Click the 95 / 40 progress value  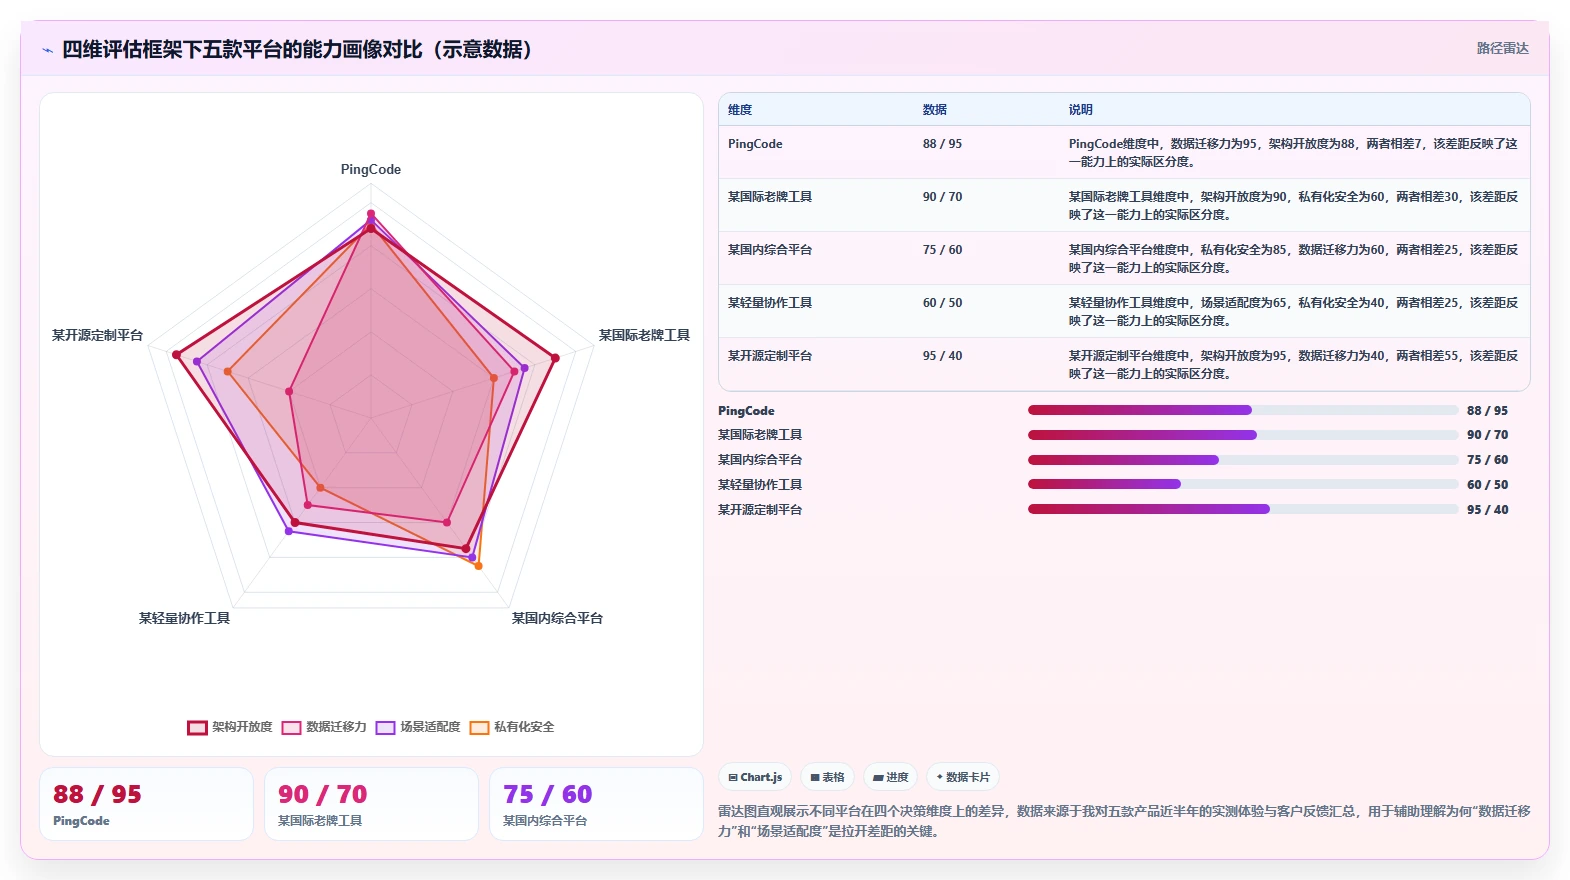(x=1487, y=510)
